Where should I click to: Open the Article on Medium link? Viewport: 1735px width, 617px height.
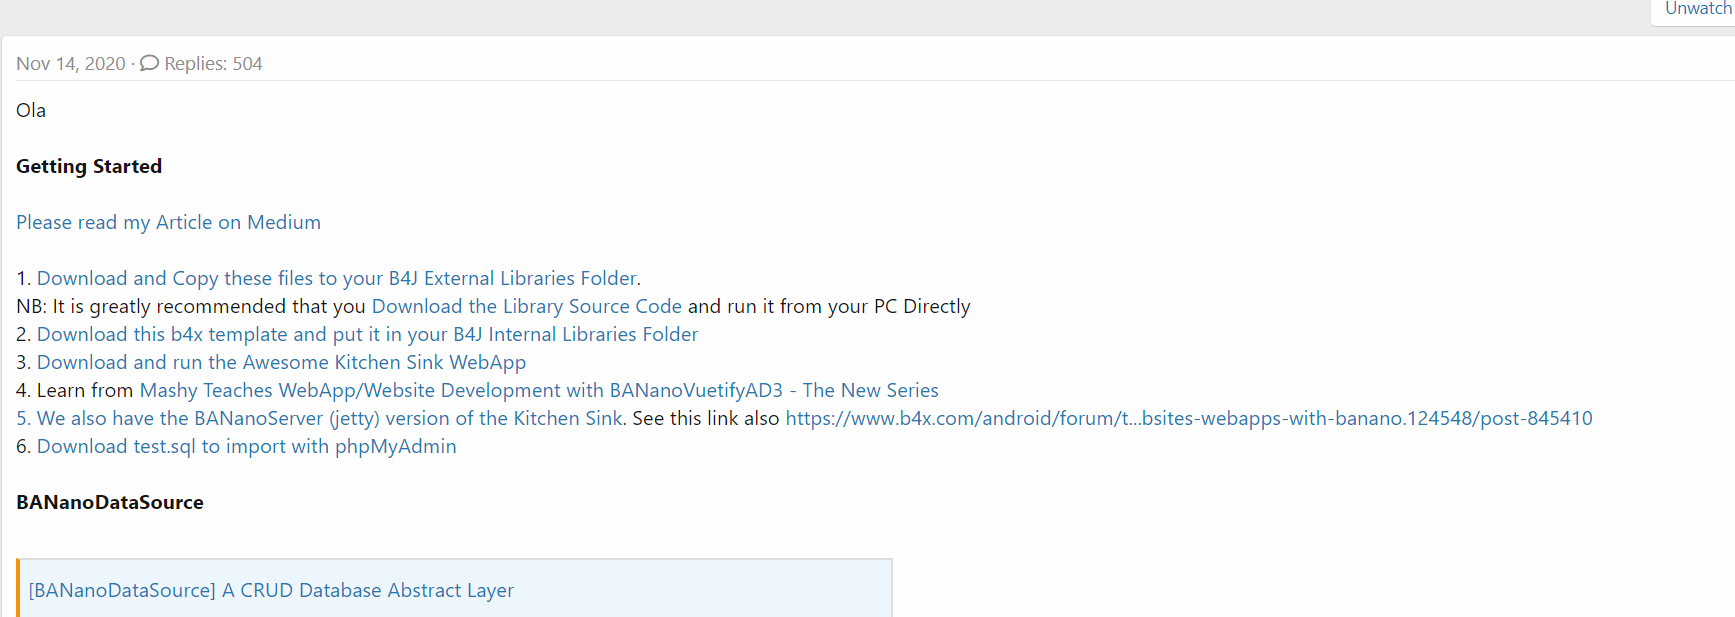[x=168, y=222]
